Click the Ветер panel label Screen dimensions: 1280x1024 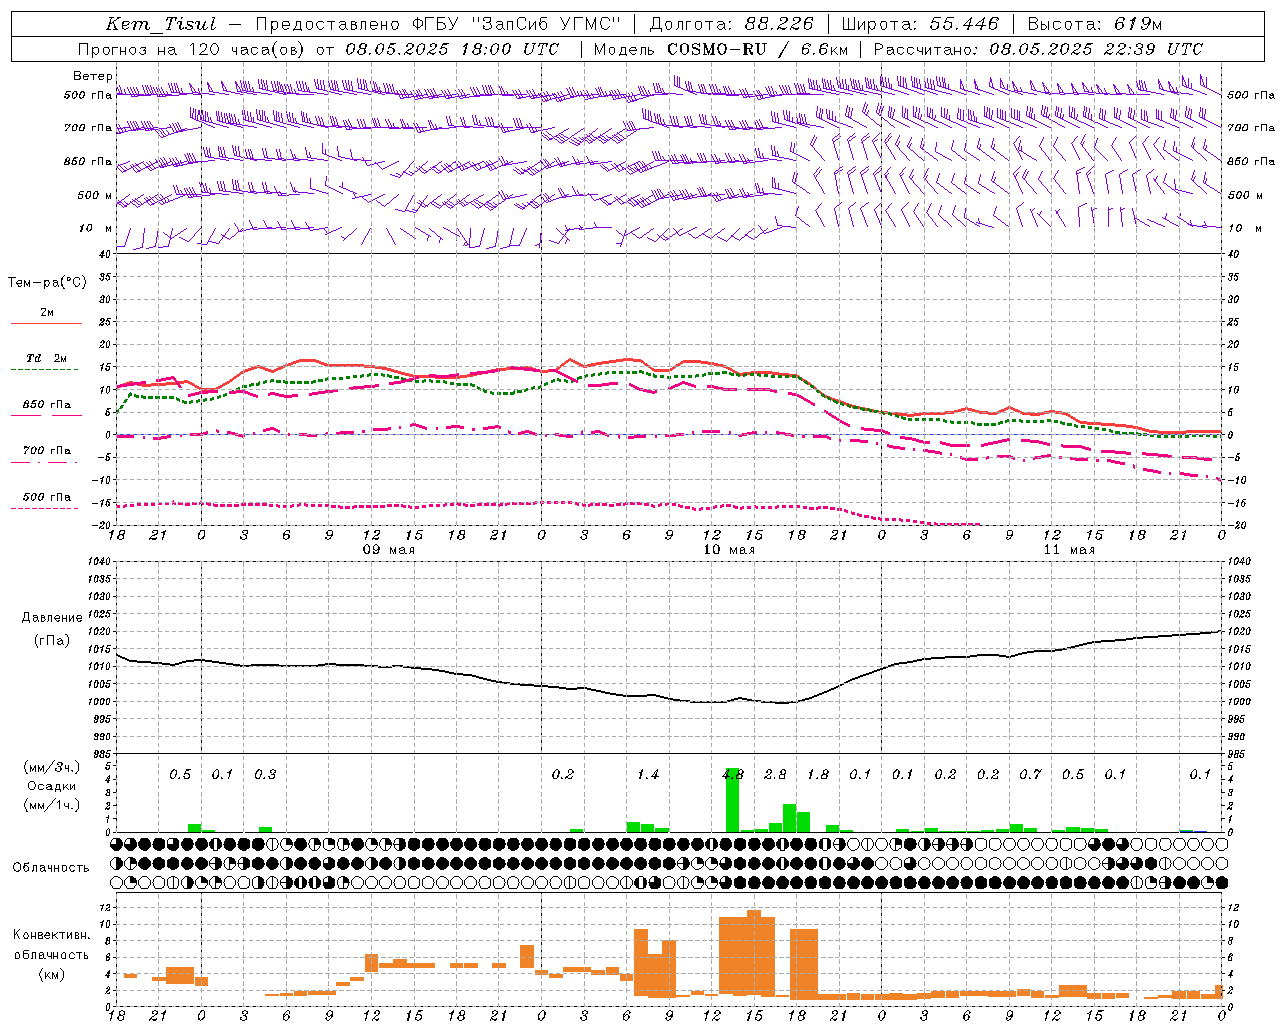point(92,76)
